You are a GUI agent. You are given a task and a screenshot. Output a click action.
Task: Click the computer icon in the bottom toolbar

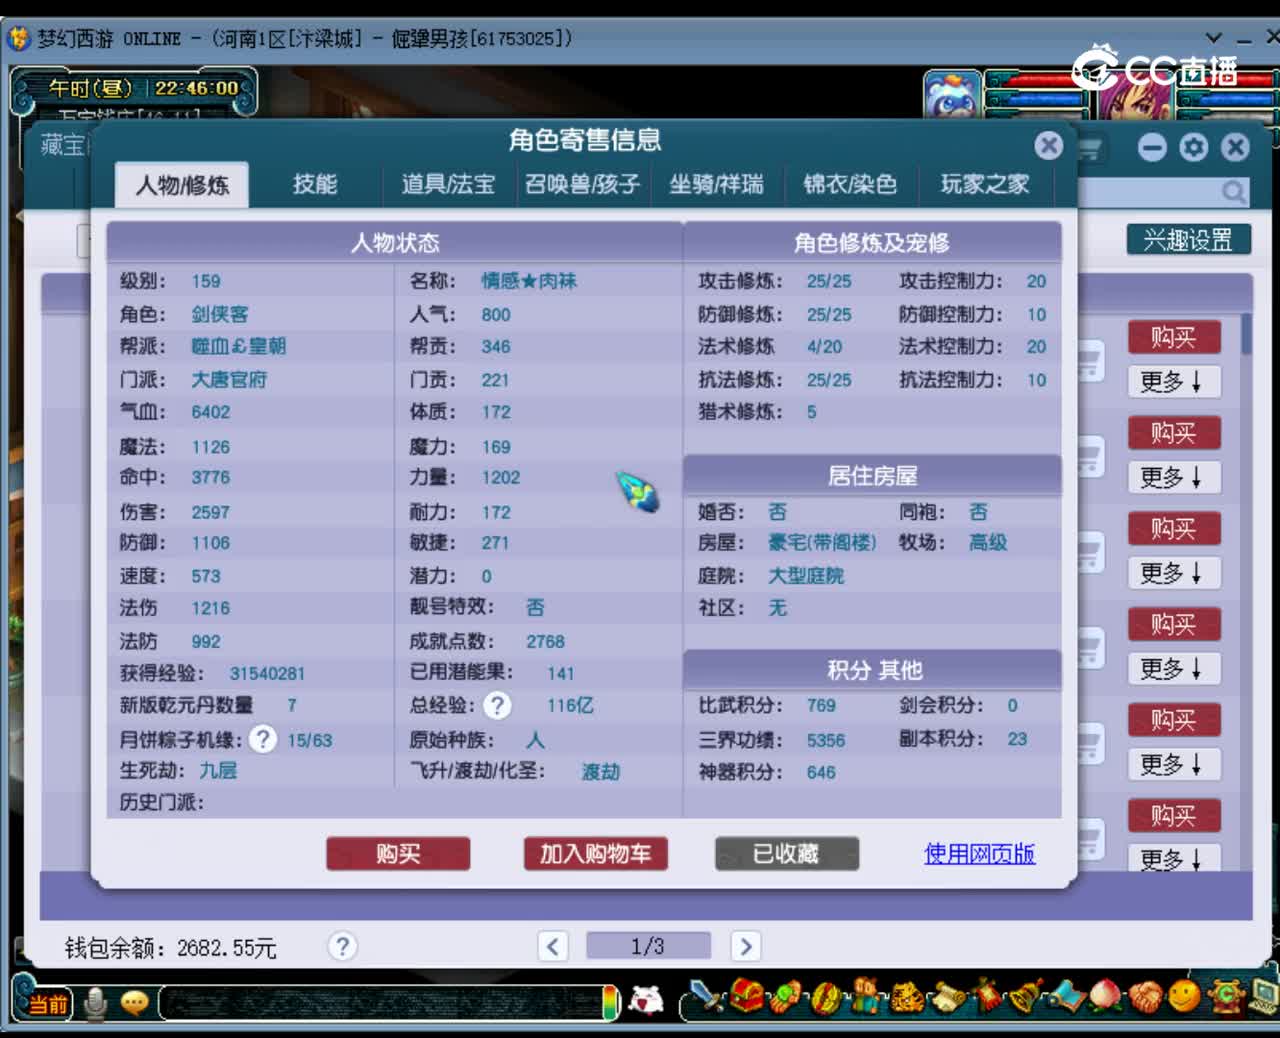tap(1264, 996)
